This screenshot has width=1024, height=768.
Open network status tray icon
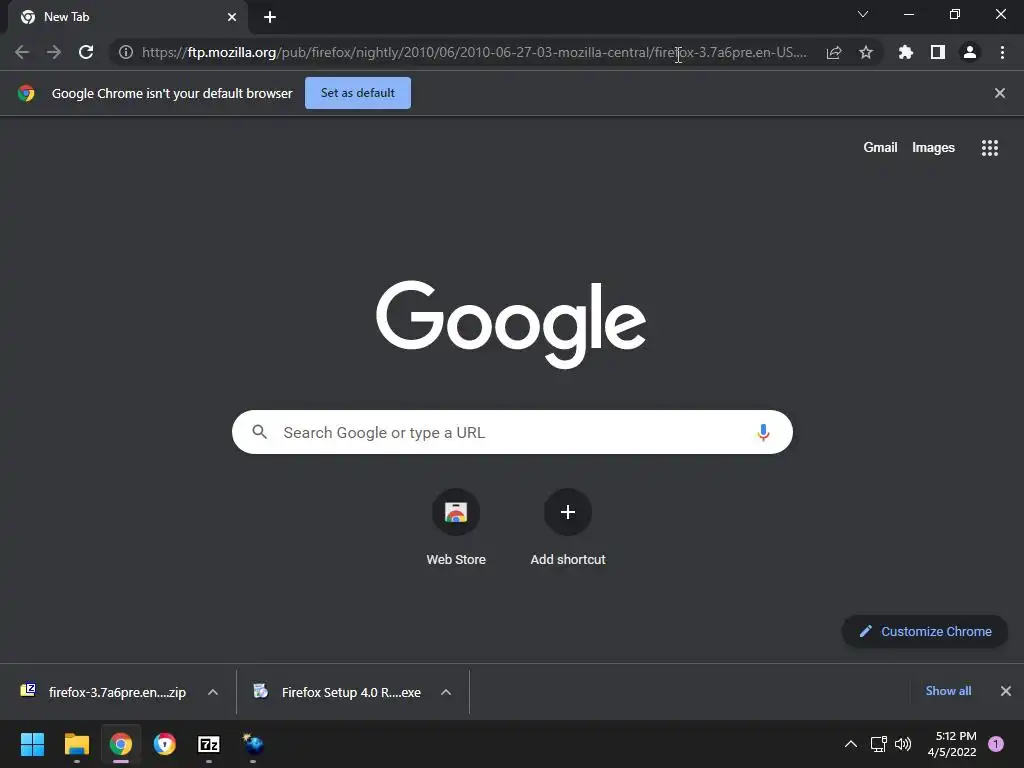point(878,744)
